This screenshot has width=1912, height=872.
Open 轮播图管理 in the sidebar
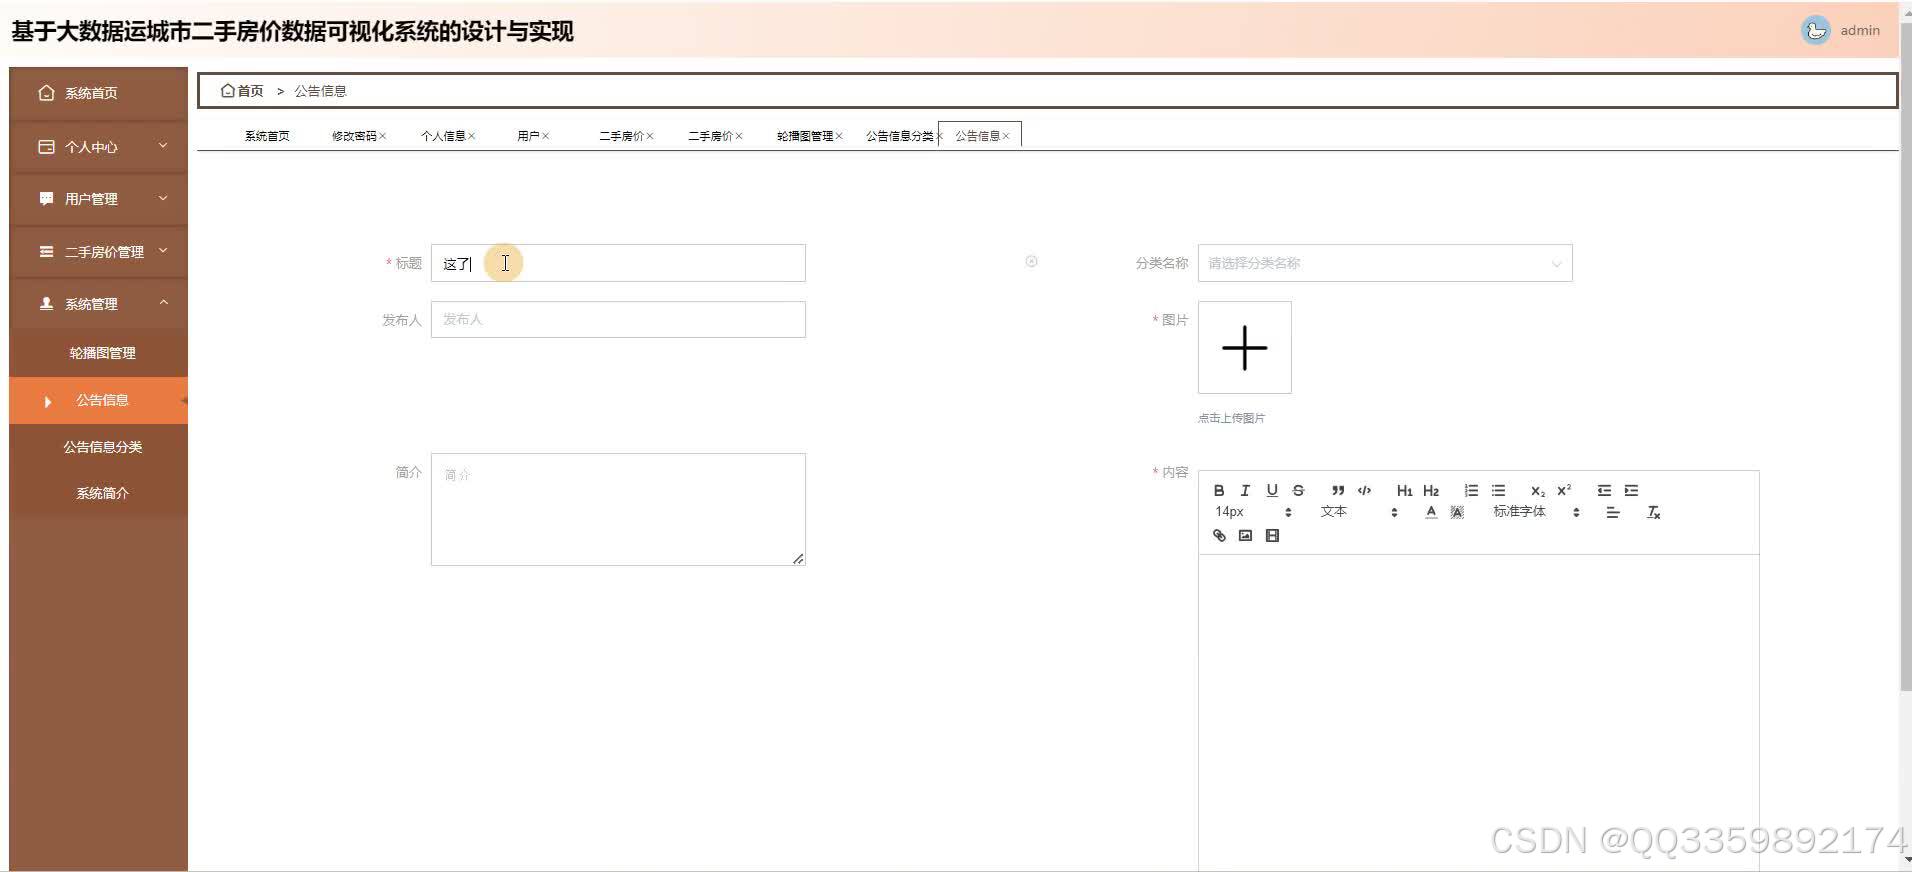(98, 353)
